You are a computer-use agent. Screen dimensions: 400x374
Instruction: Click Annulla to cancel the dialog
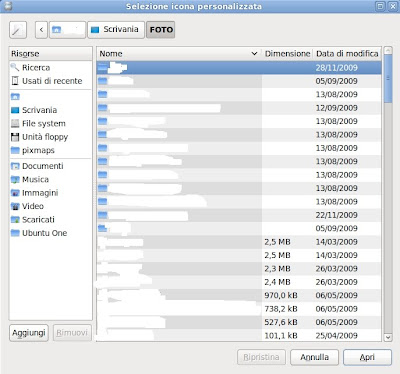coord(314,357)
